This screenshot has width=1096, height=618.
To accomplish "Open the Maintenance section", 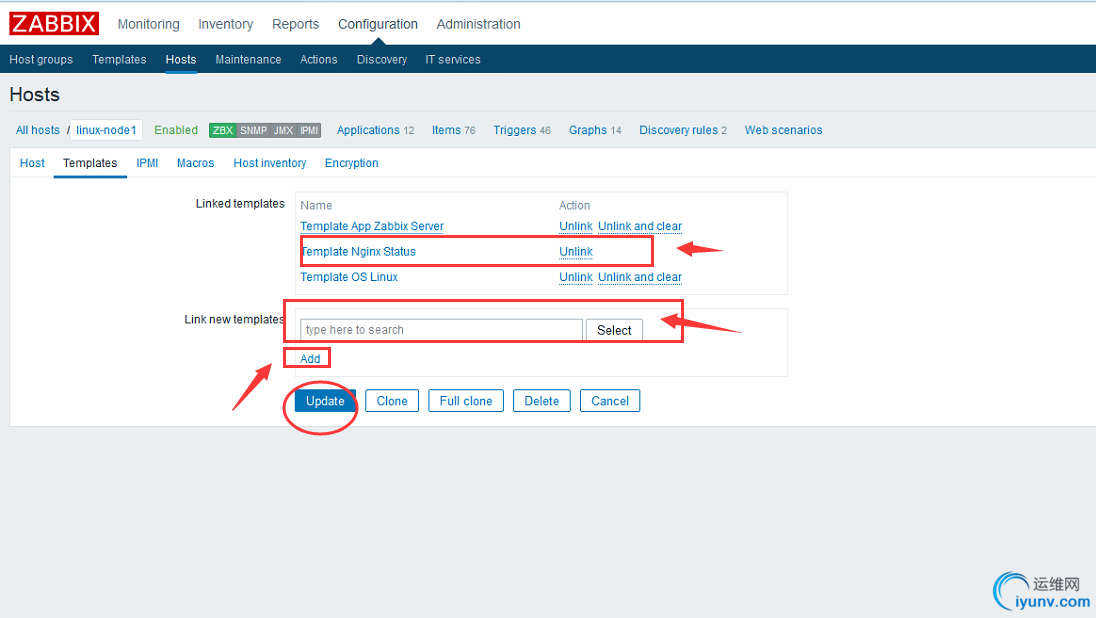I will point(248,59).
